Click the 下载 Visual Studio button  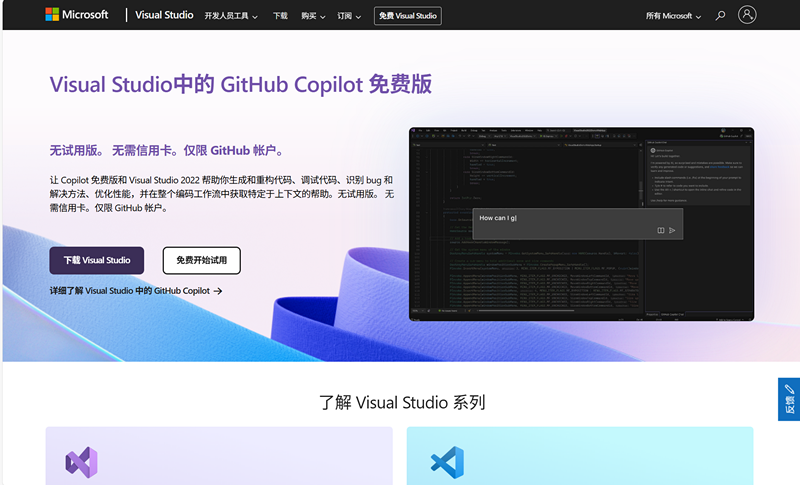(x=96, y=260)
